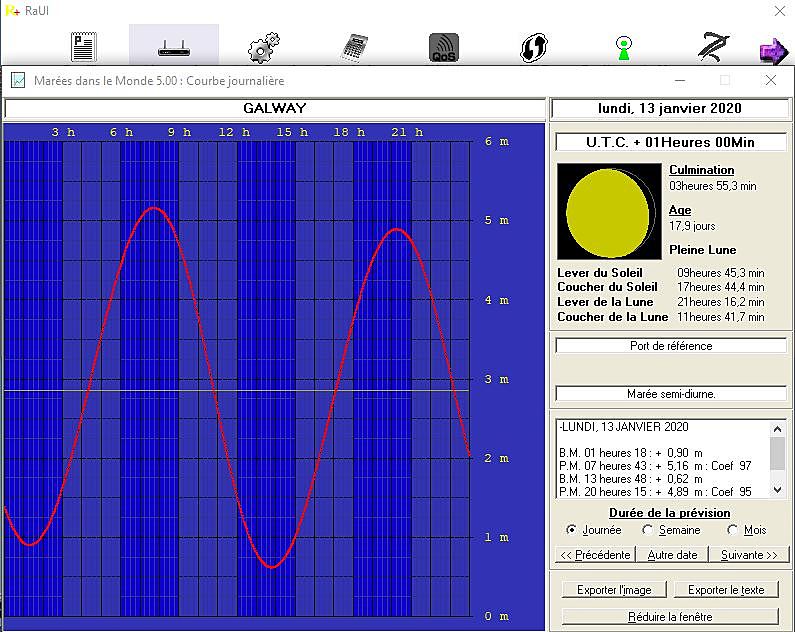This screenshot has height=632, width=795.
Task: Click the Durée de la prévision heading
Action: coord(669,512)
